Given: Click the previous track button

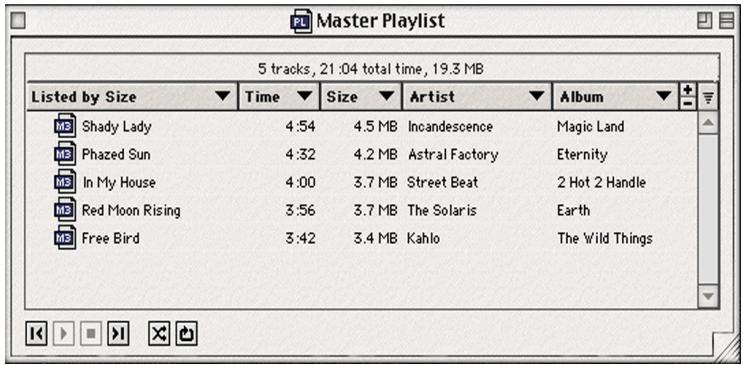Looking at the screenshot, I should 36,334.
